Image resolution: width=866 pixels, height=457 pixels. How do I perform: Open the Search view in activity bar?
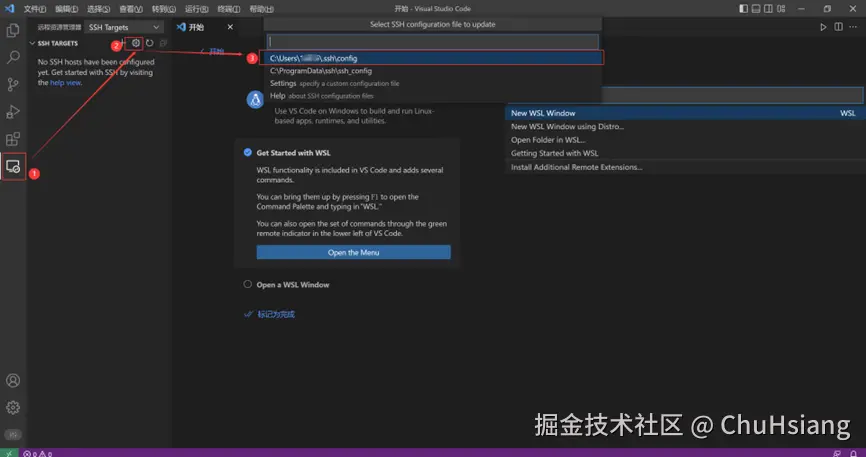coord(13,57)
